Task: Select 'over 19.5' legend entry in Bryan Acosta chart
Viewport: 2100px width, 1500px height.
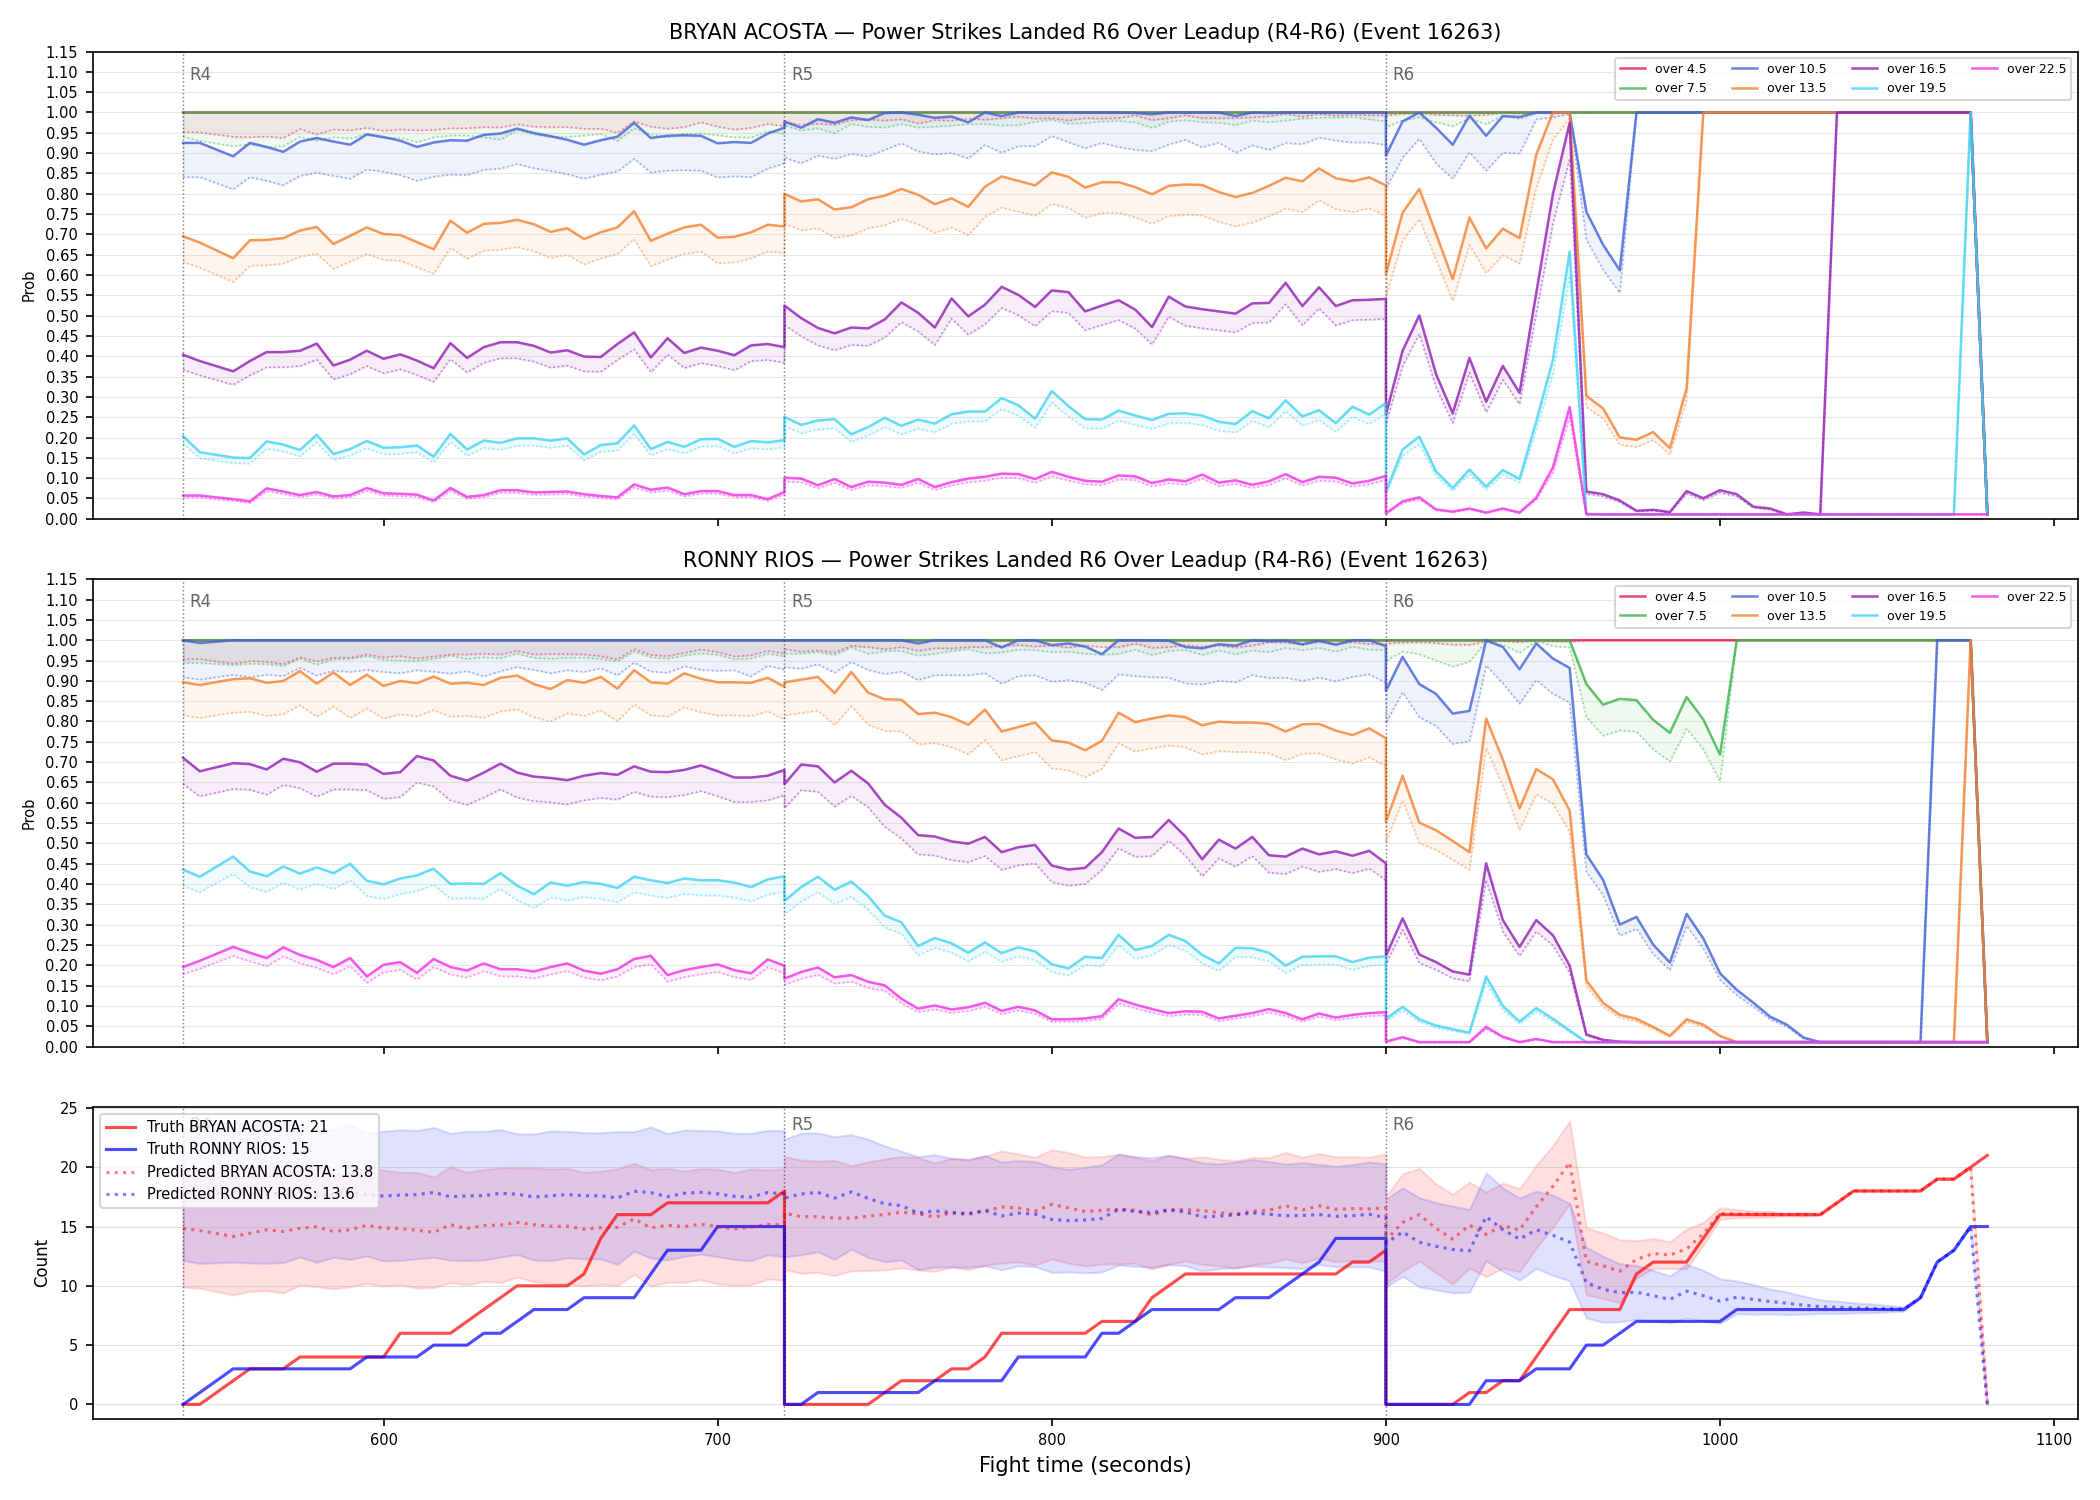Action: [x=1898, y=88]
